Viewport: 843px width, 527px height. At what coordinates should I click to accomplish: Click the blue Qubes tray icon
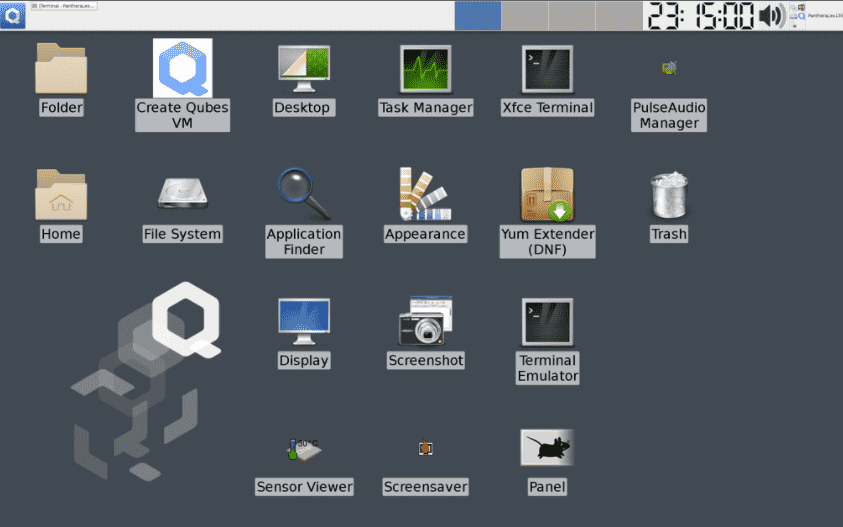click(801, 16)
